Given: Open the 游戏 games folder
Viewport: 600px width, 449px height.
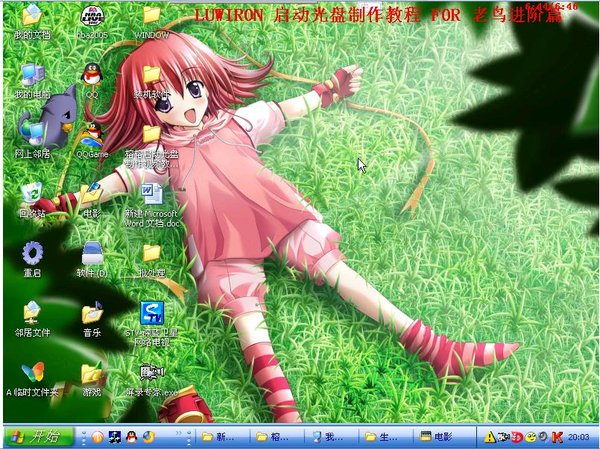Looking at the screenshot, I should 91,373.
